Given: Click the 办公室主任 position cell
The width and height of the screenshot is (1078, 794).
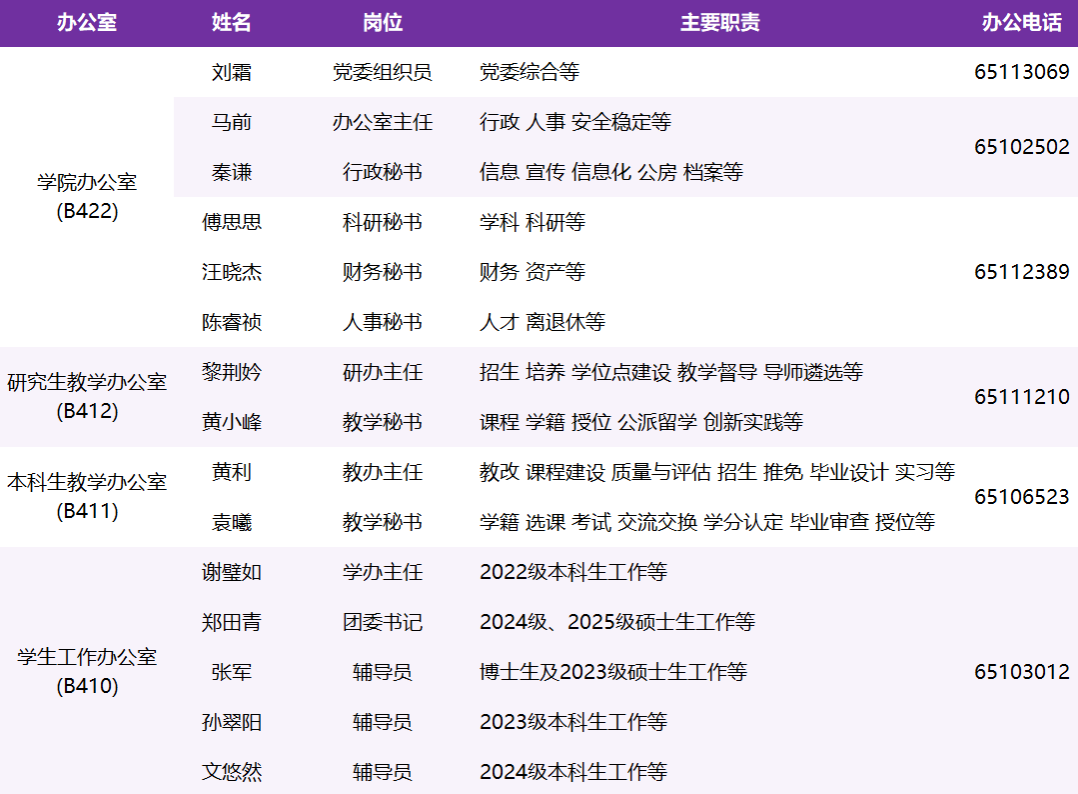Looking at the screenshot, I should [x=382, y=122].
